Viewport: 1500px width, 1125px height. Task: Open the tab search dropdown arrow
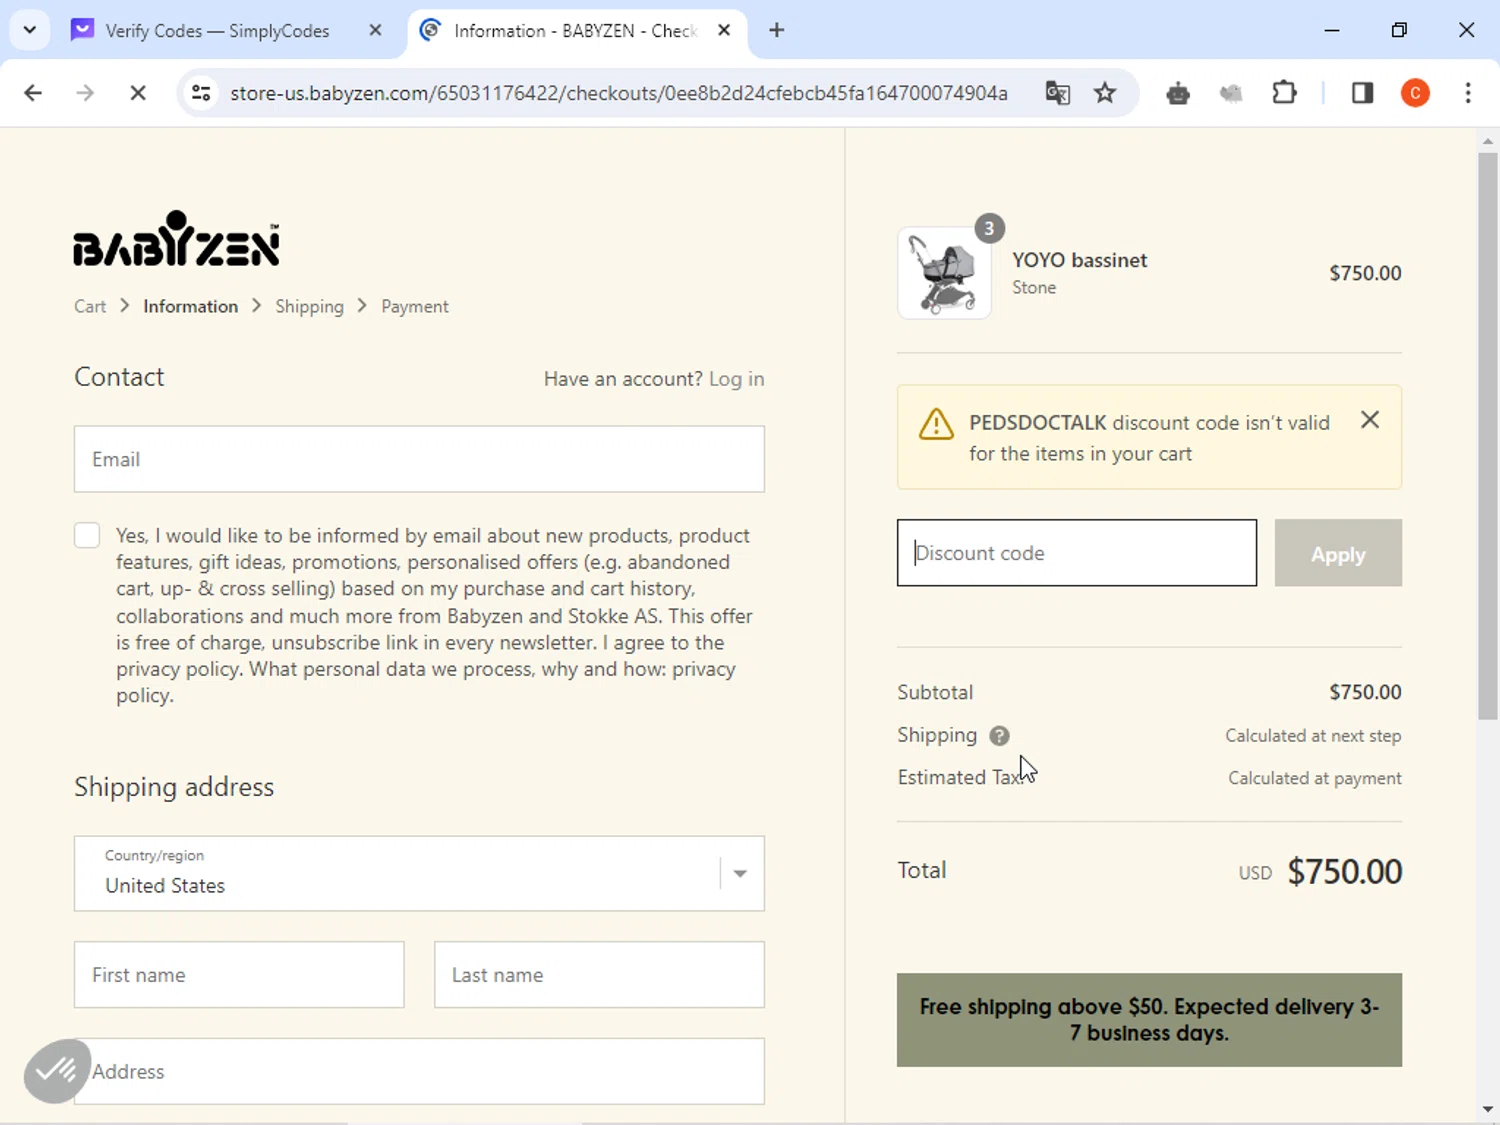(x=30, y=30)
